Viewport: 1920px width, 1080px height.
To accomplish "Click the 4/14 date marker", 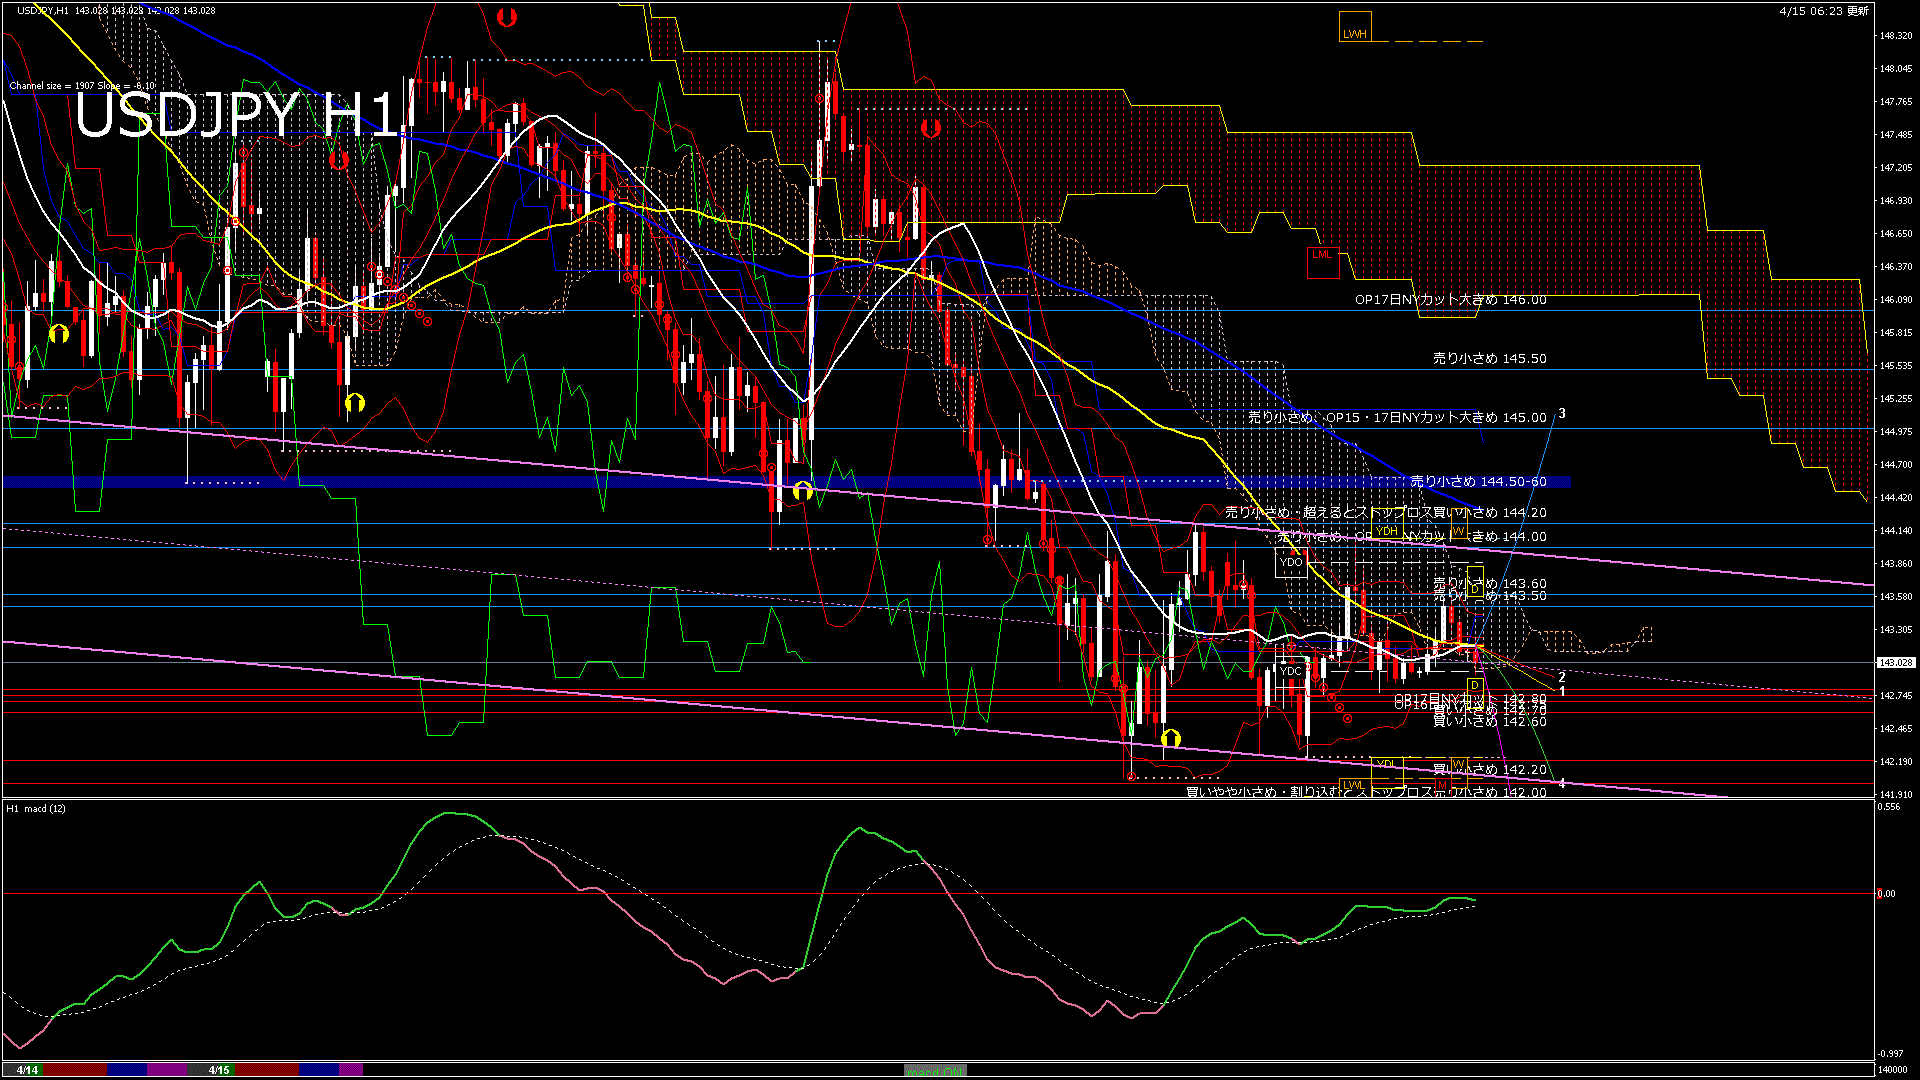I will 27,1070.
